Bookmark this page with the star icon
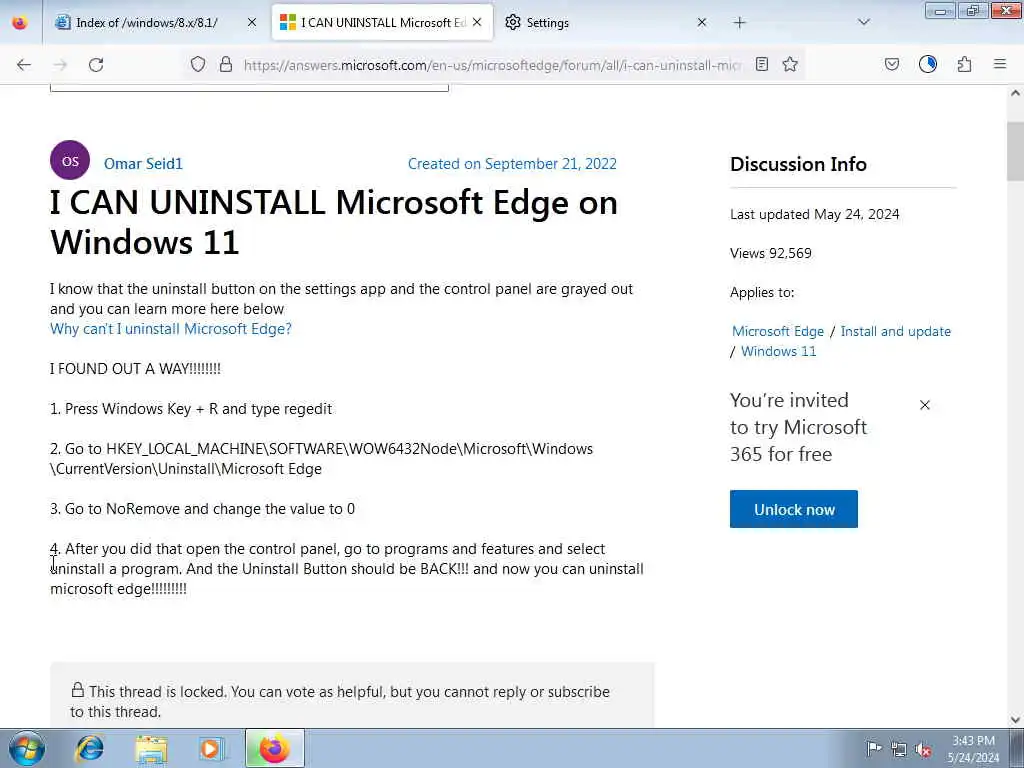This screenshot has height=768, width=1024. 790,64
